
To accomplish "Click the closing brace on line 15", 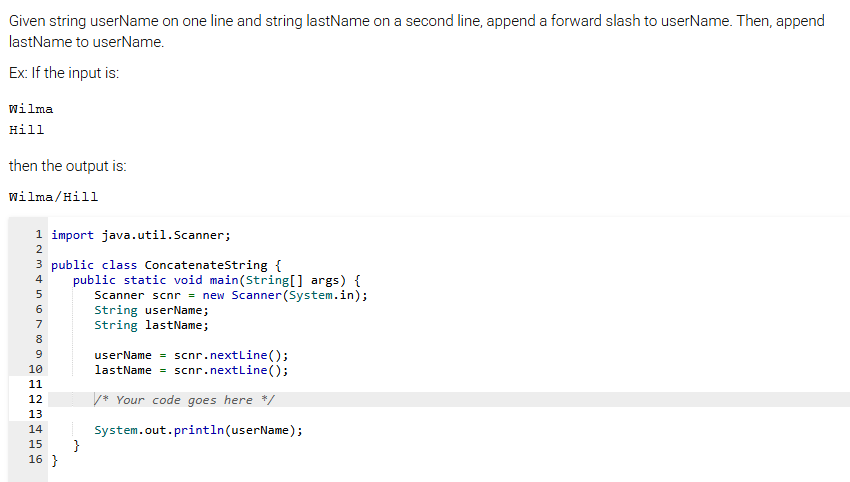I will point(76,445).
